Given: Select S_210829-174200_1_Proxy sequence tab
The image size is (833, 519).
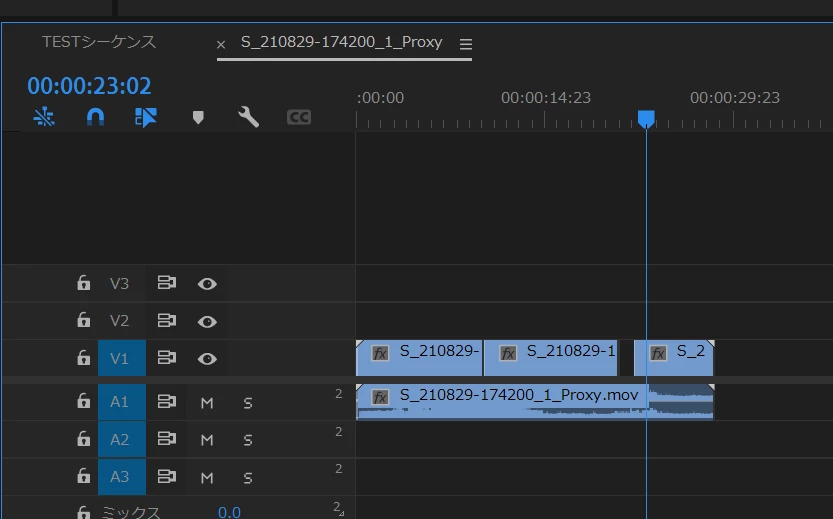Looking at the screenshot, I should coord(342,42).
